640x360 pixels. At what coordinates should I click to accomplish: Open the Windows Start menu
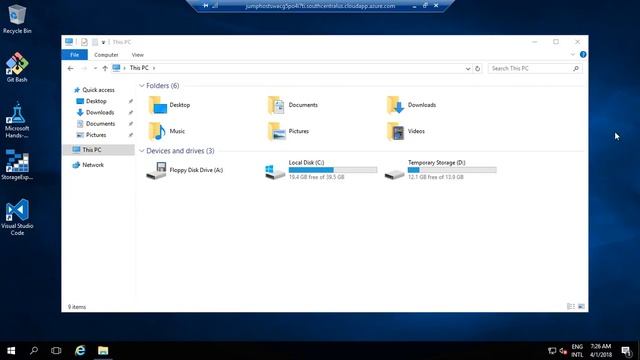(11, 351)
